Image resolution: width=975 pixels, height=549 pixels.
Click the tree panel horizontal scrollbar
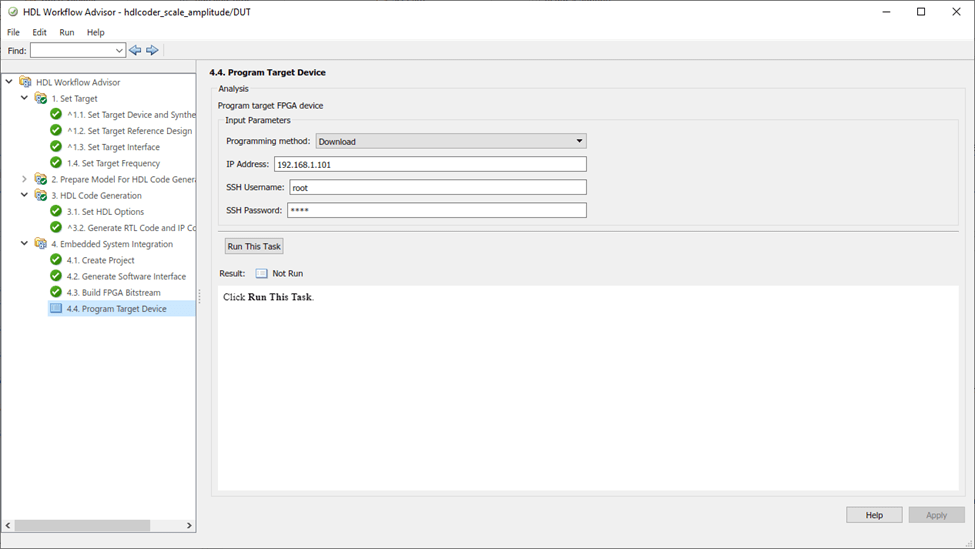(x=82, y=526)
